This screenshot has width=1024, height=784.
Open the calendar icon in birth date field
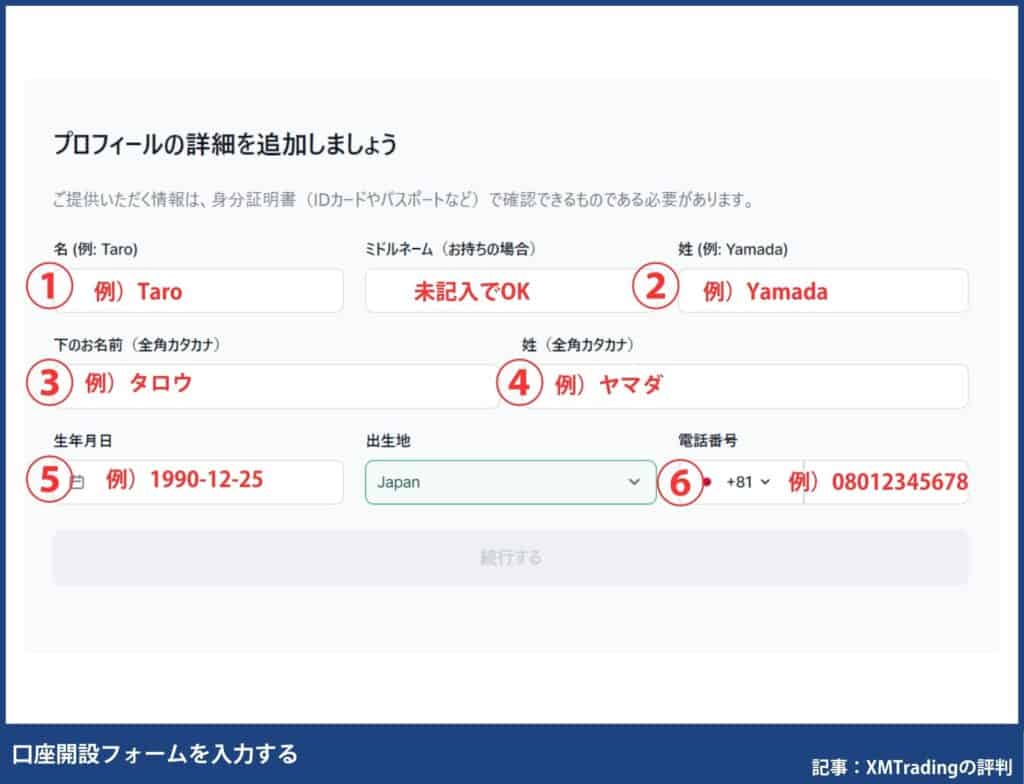click(x=77, y=482)
